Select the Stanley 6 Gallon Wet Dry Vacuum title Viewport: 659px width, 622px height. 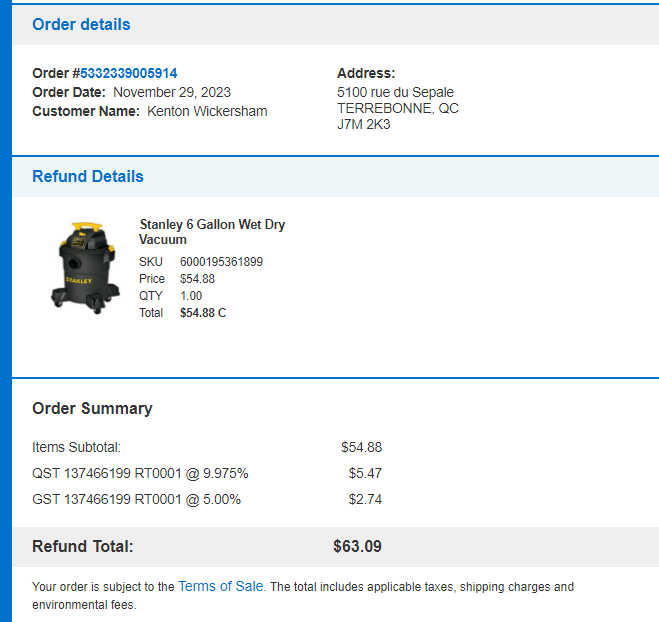(x=212, y=232)
